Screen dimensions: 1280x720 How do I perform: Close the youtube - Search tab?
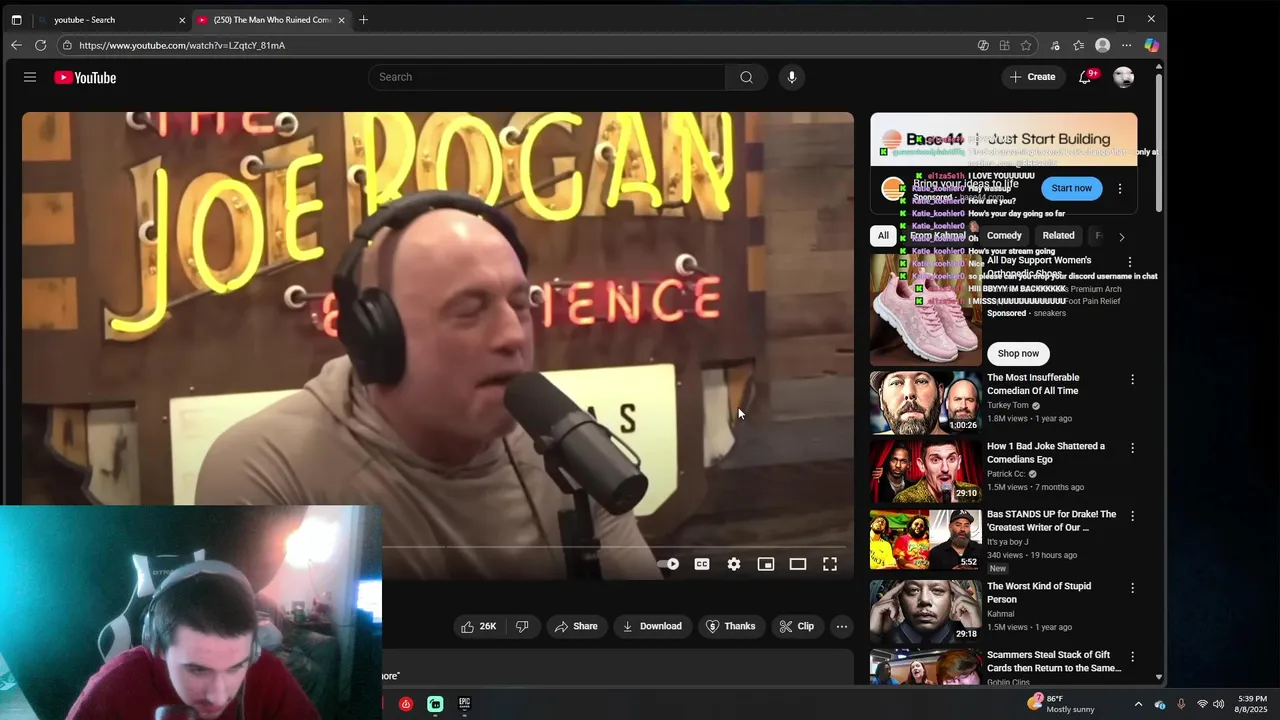(182, 20)
